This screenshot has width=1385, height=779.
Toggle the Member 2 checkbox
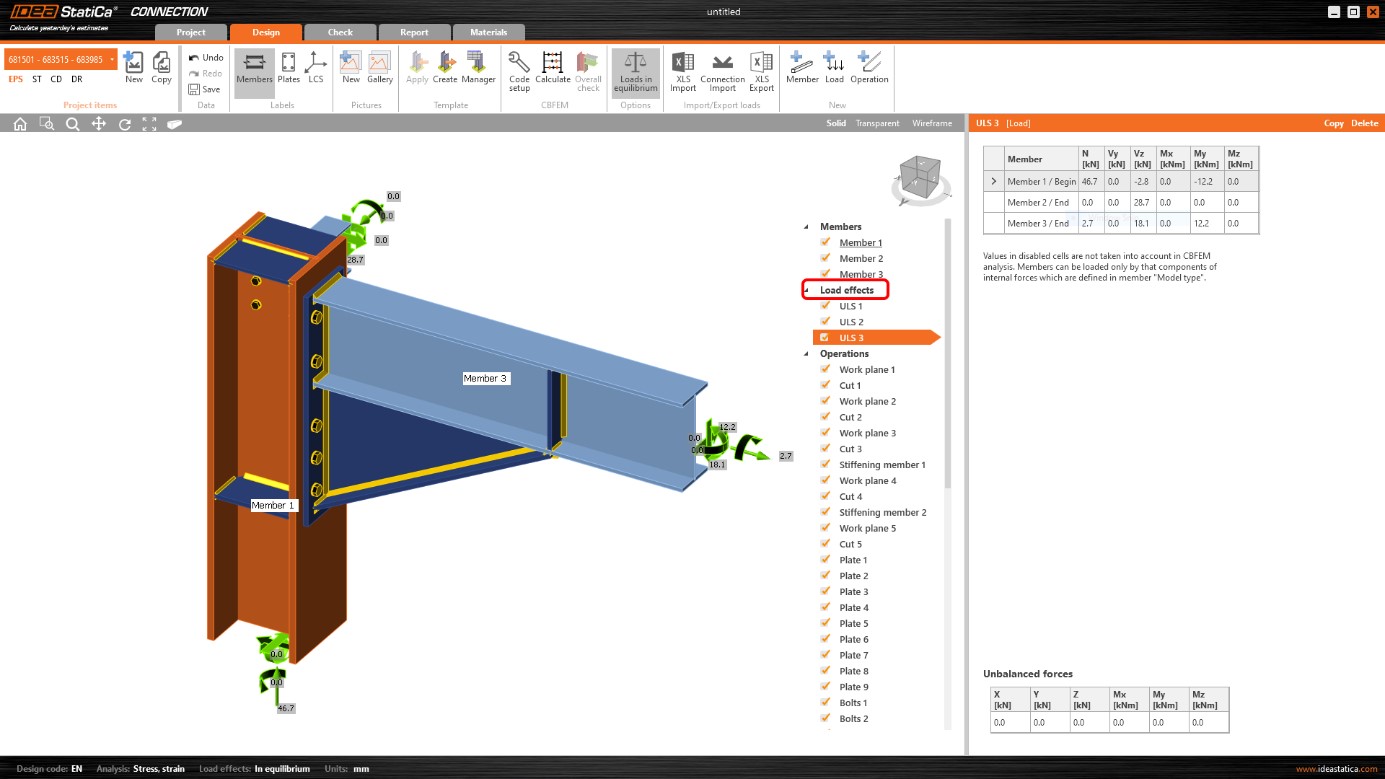(x=826, y=258)
